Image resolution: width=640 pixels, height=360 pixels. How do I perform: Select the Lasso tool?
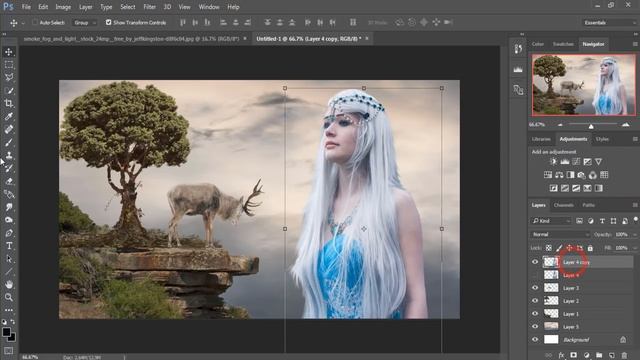click(x=9, y=78)
